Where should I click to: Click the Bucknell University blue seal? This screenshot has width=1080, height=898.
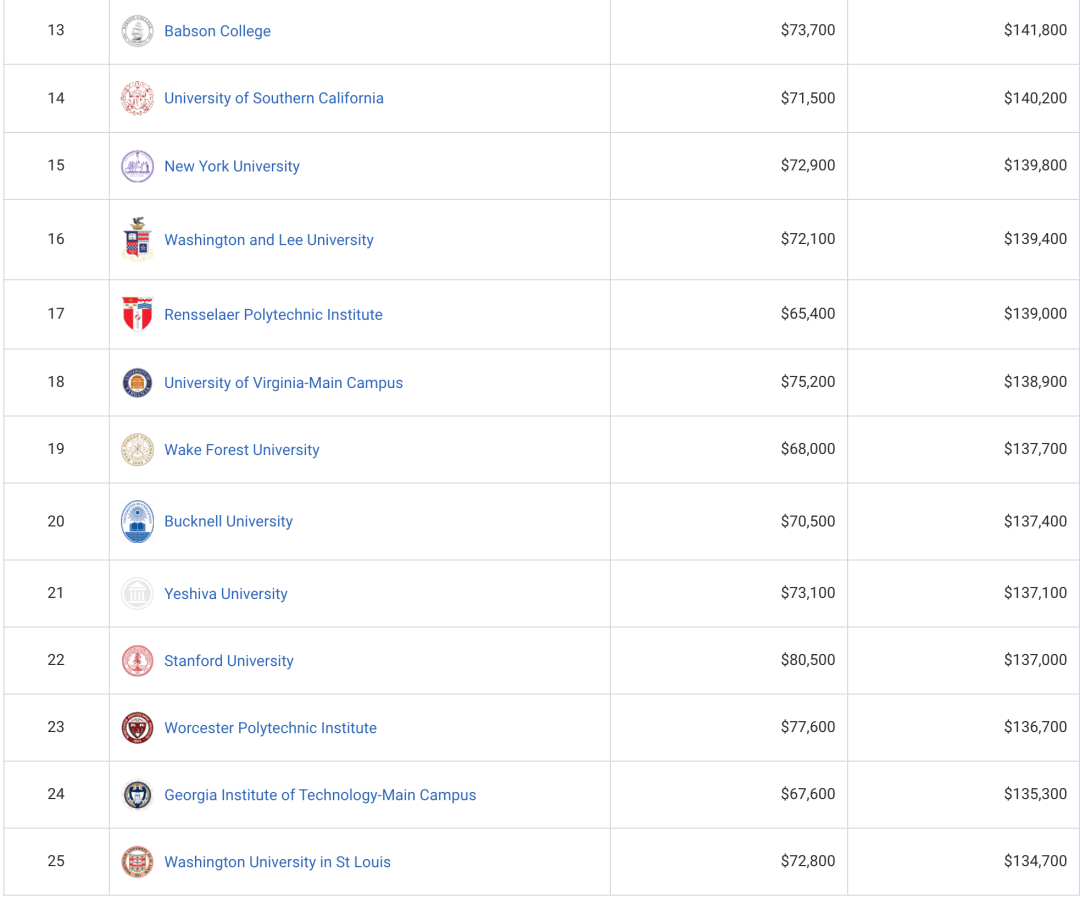(137, 521)
